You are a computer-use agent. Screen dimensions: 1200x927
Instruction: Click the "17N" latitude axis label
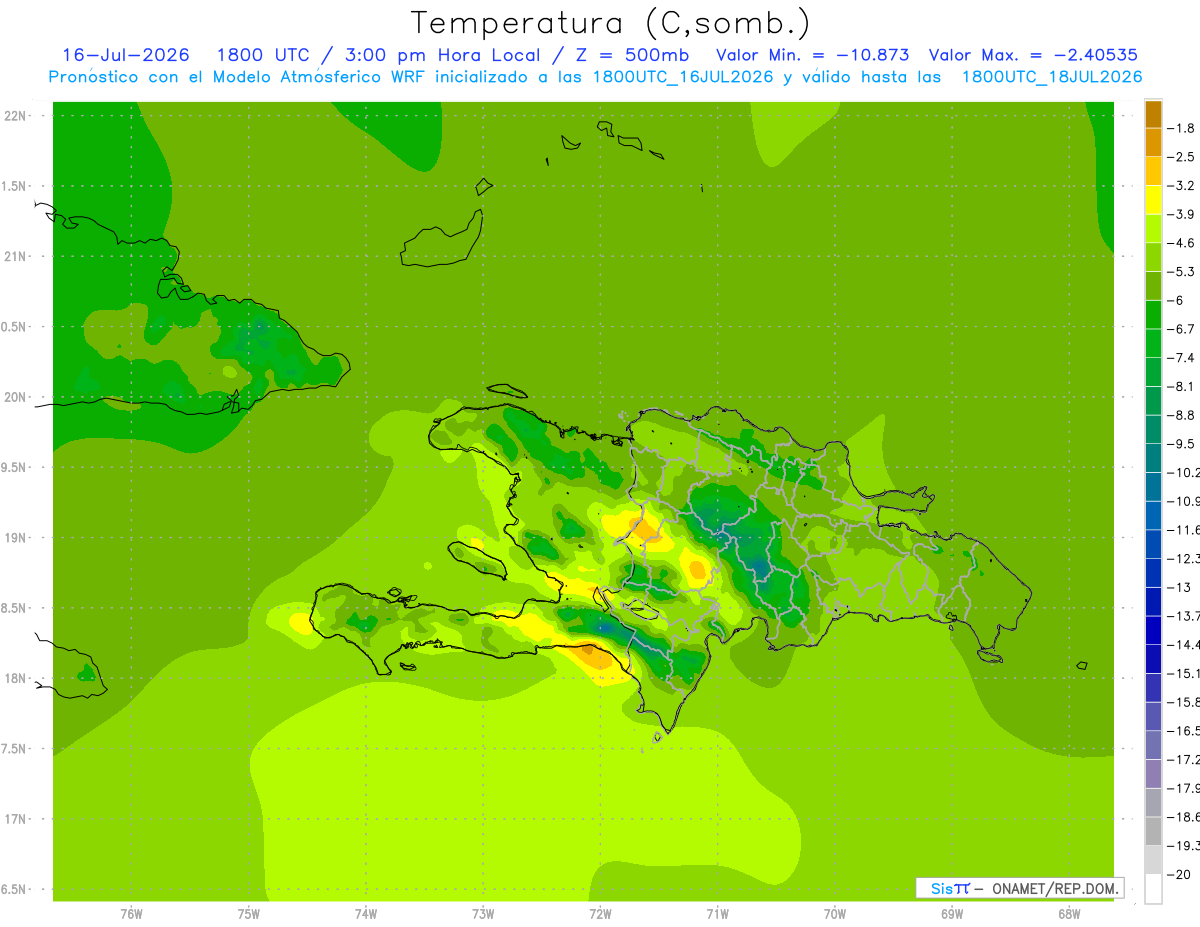coord(16,819)
